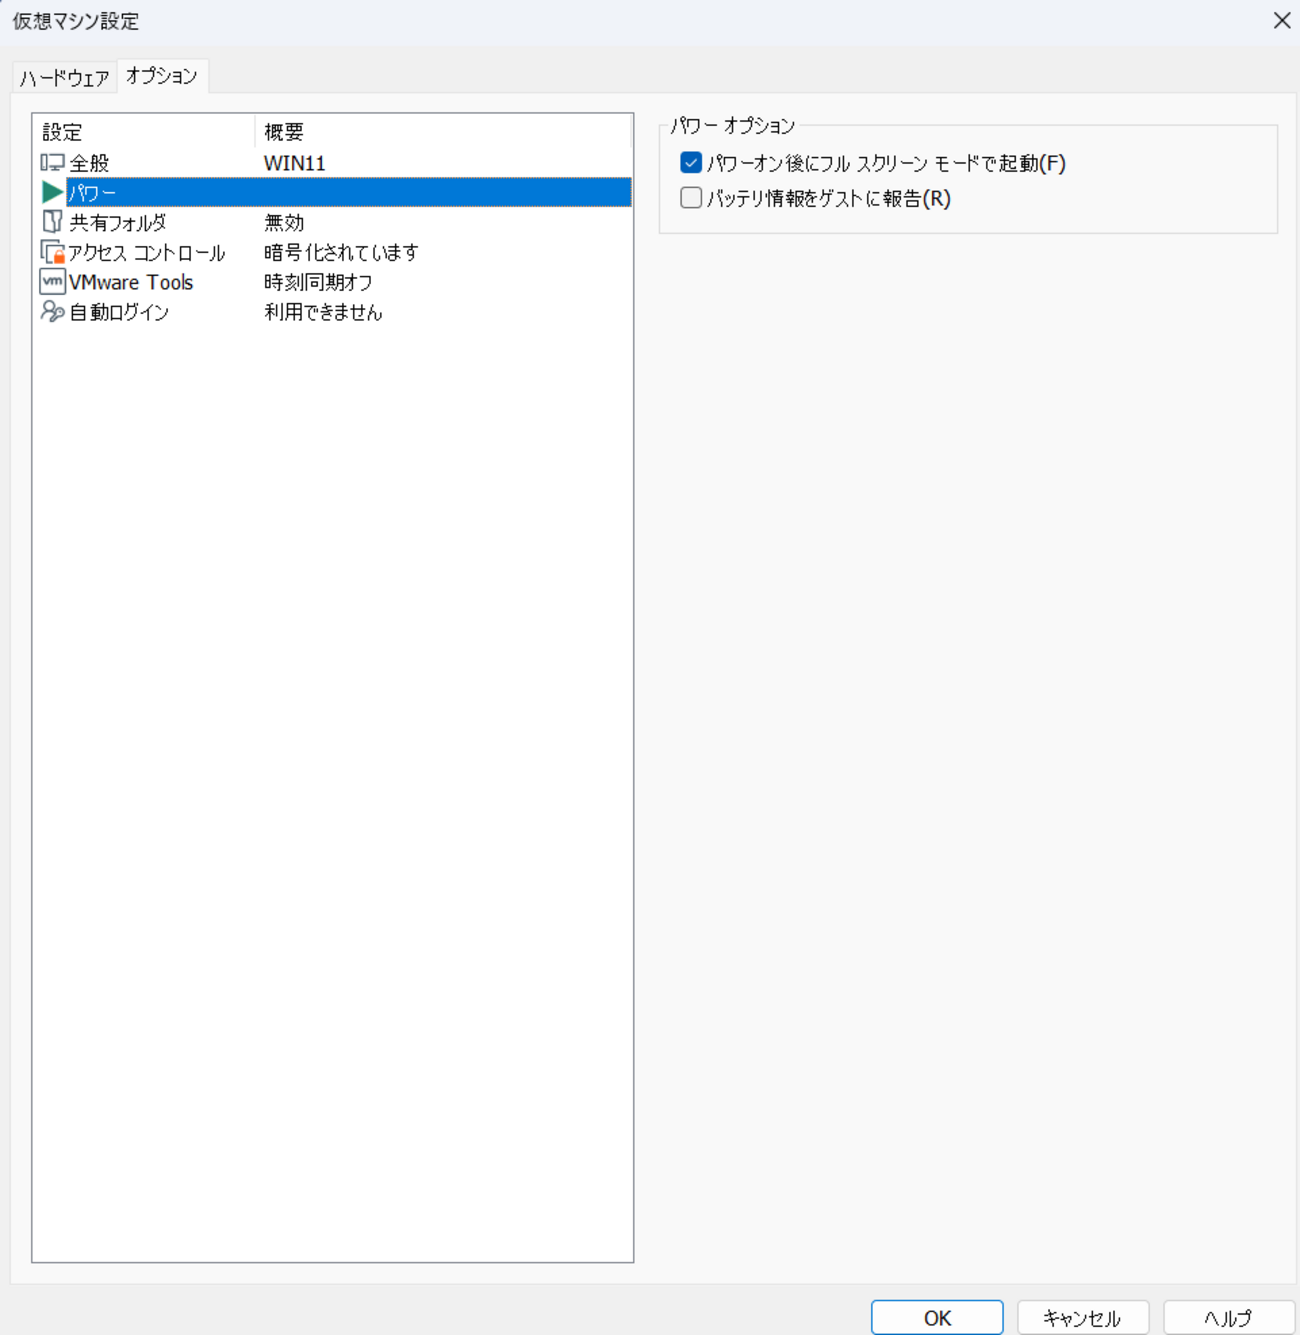
Task: Click the 設定 column header
Action: (x=145, y=132)
